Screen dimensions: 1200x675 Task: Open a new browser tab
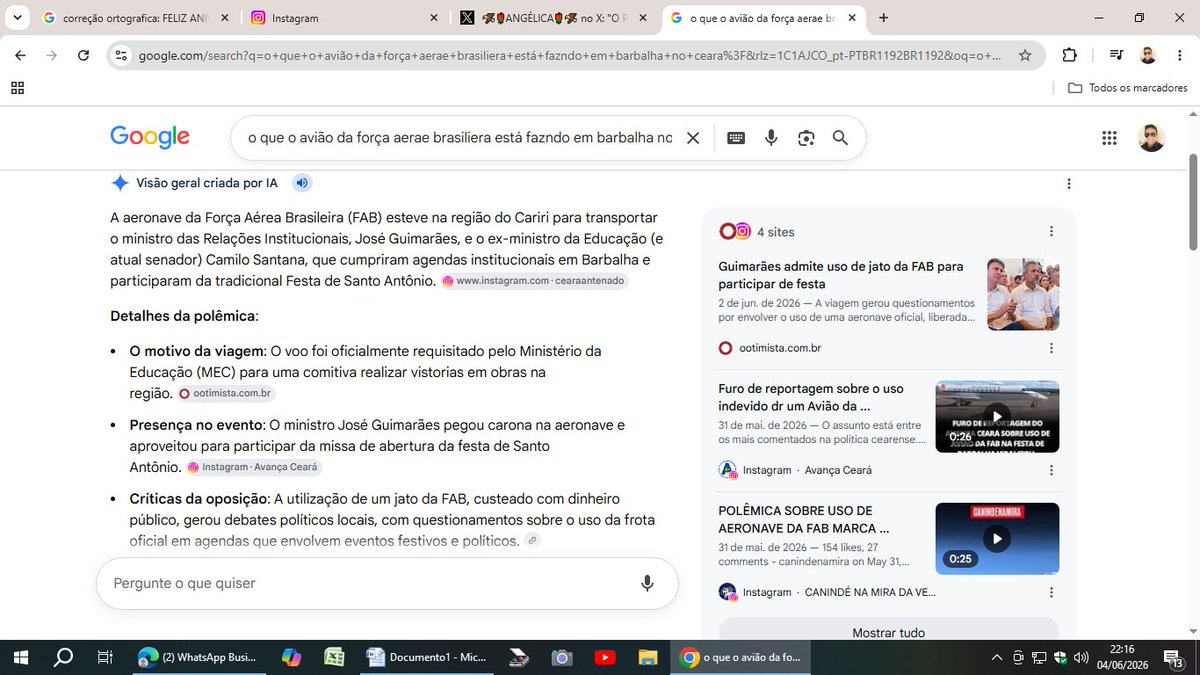coord(883,18)
